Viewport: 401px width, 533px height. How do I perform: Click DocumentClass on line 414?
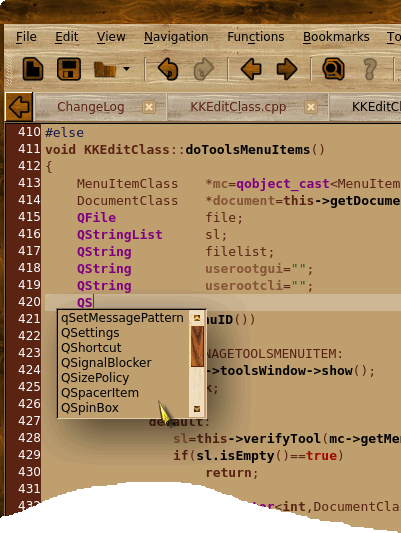coord(127,201)
